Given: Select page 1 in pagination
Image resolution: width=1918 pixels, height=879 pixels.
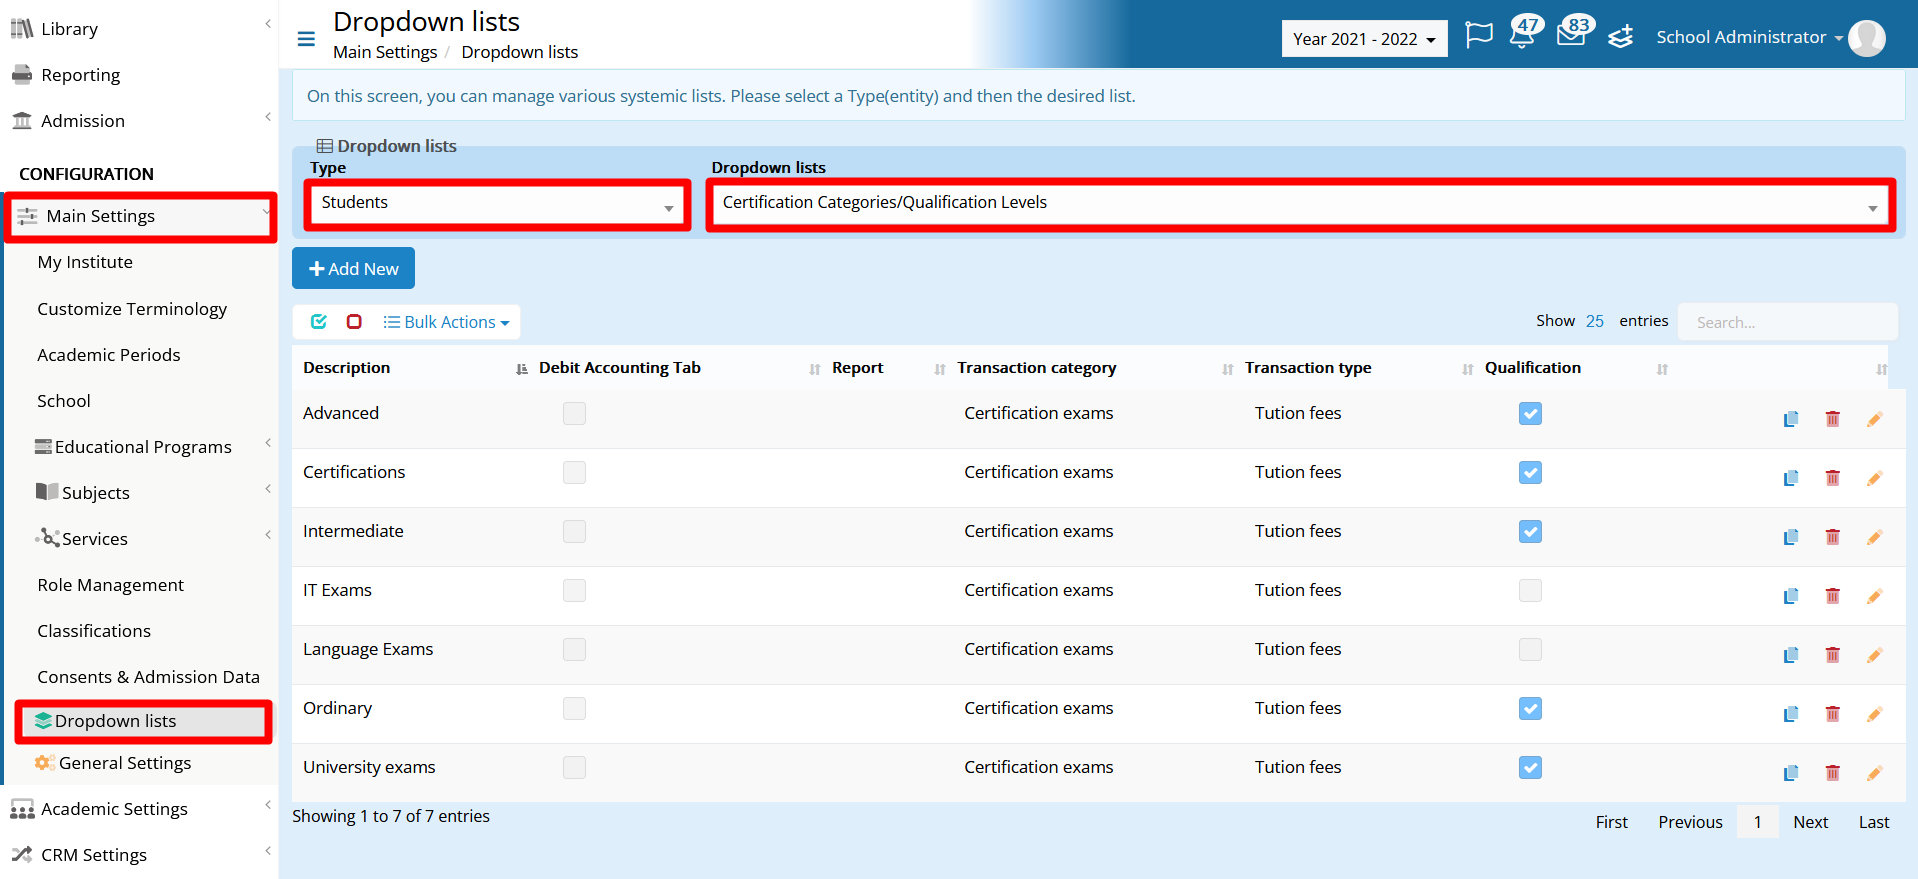Looking at the screenshot, I should coord(1757,822).
